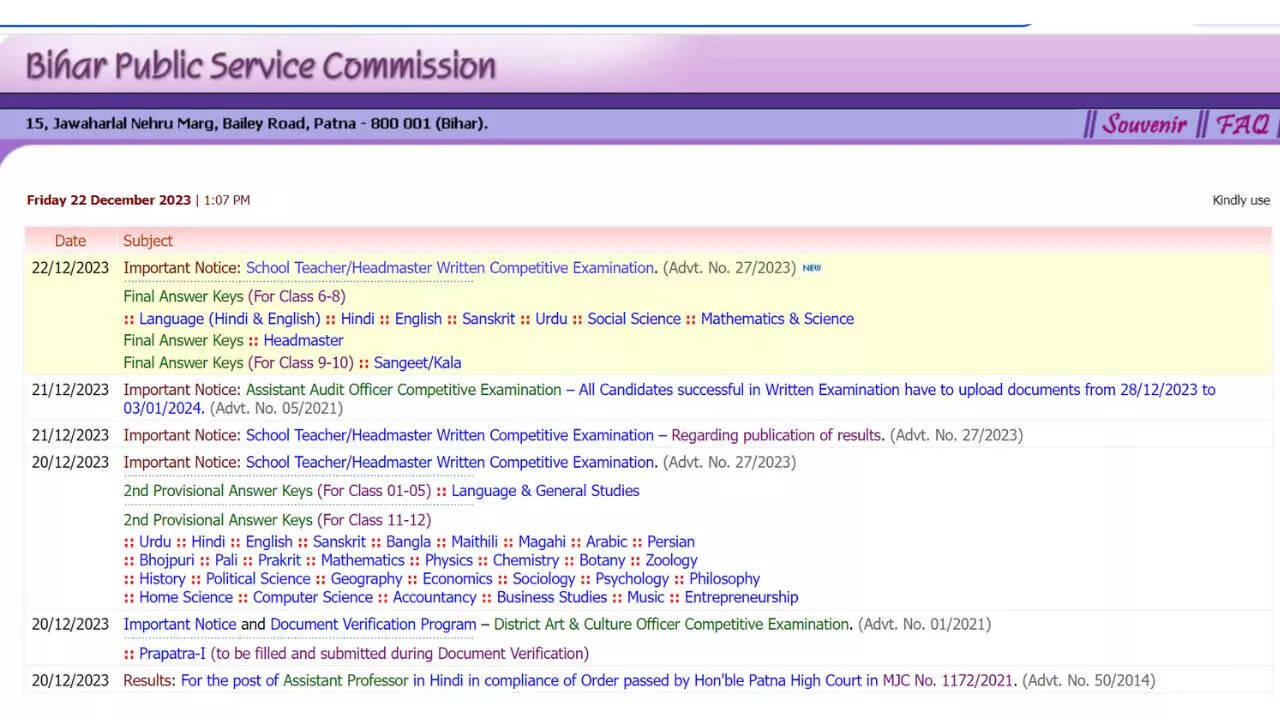This screenshot has width=1280, height=720.
Task: Open Mathematics & Science final answer key
Action: click(x=777, y=319)
